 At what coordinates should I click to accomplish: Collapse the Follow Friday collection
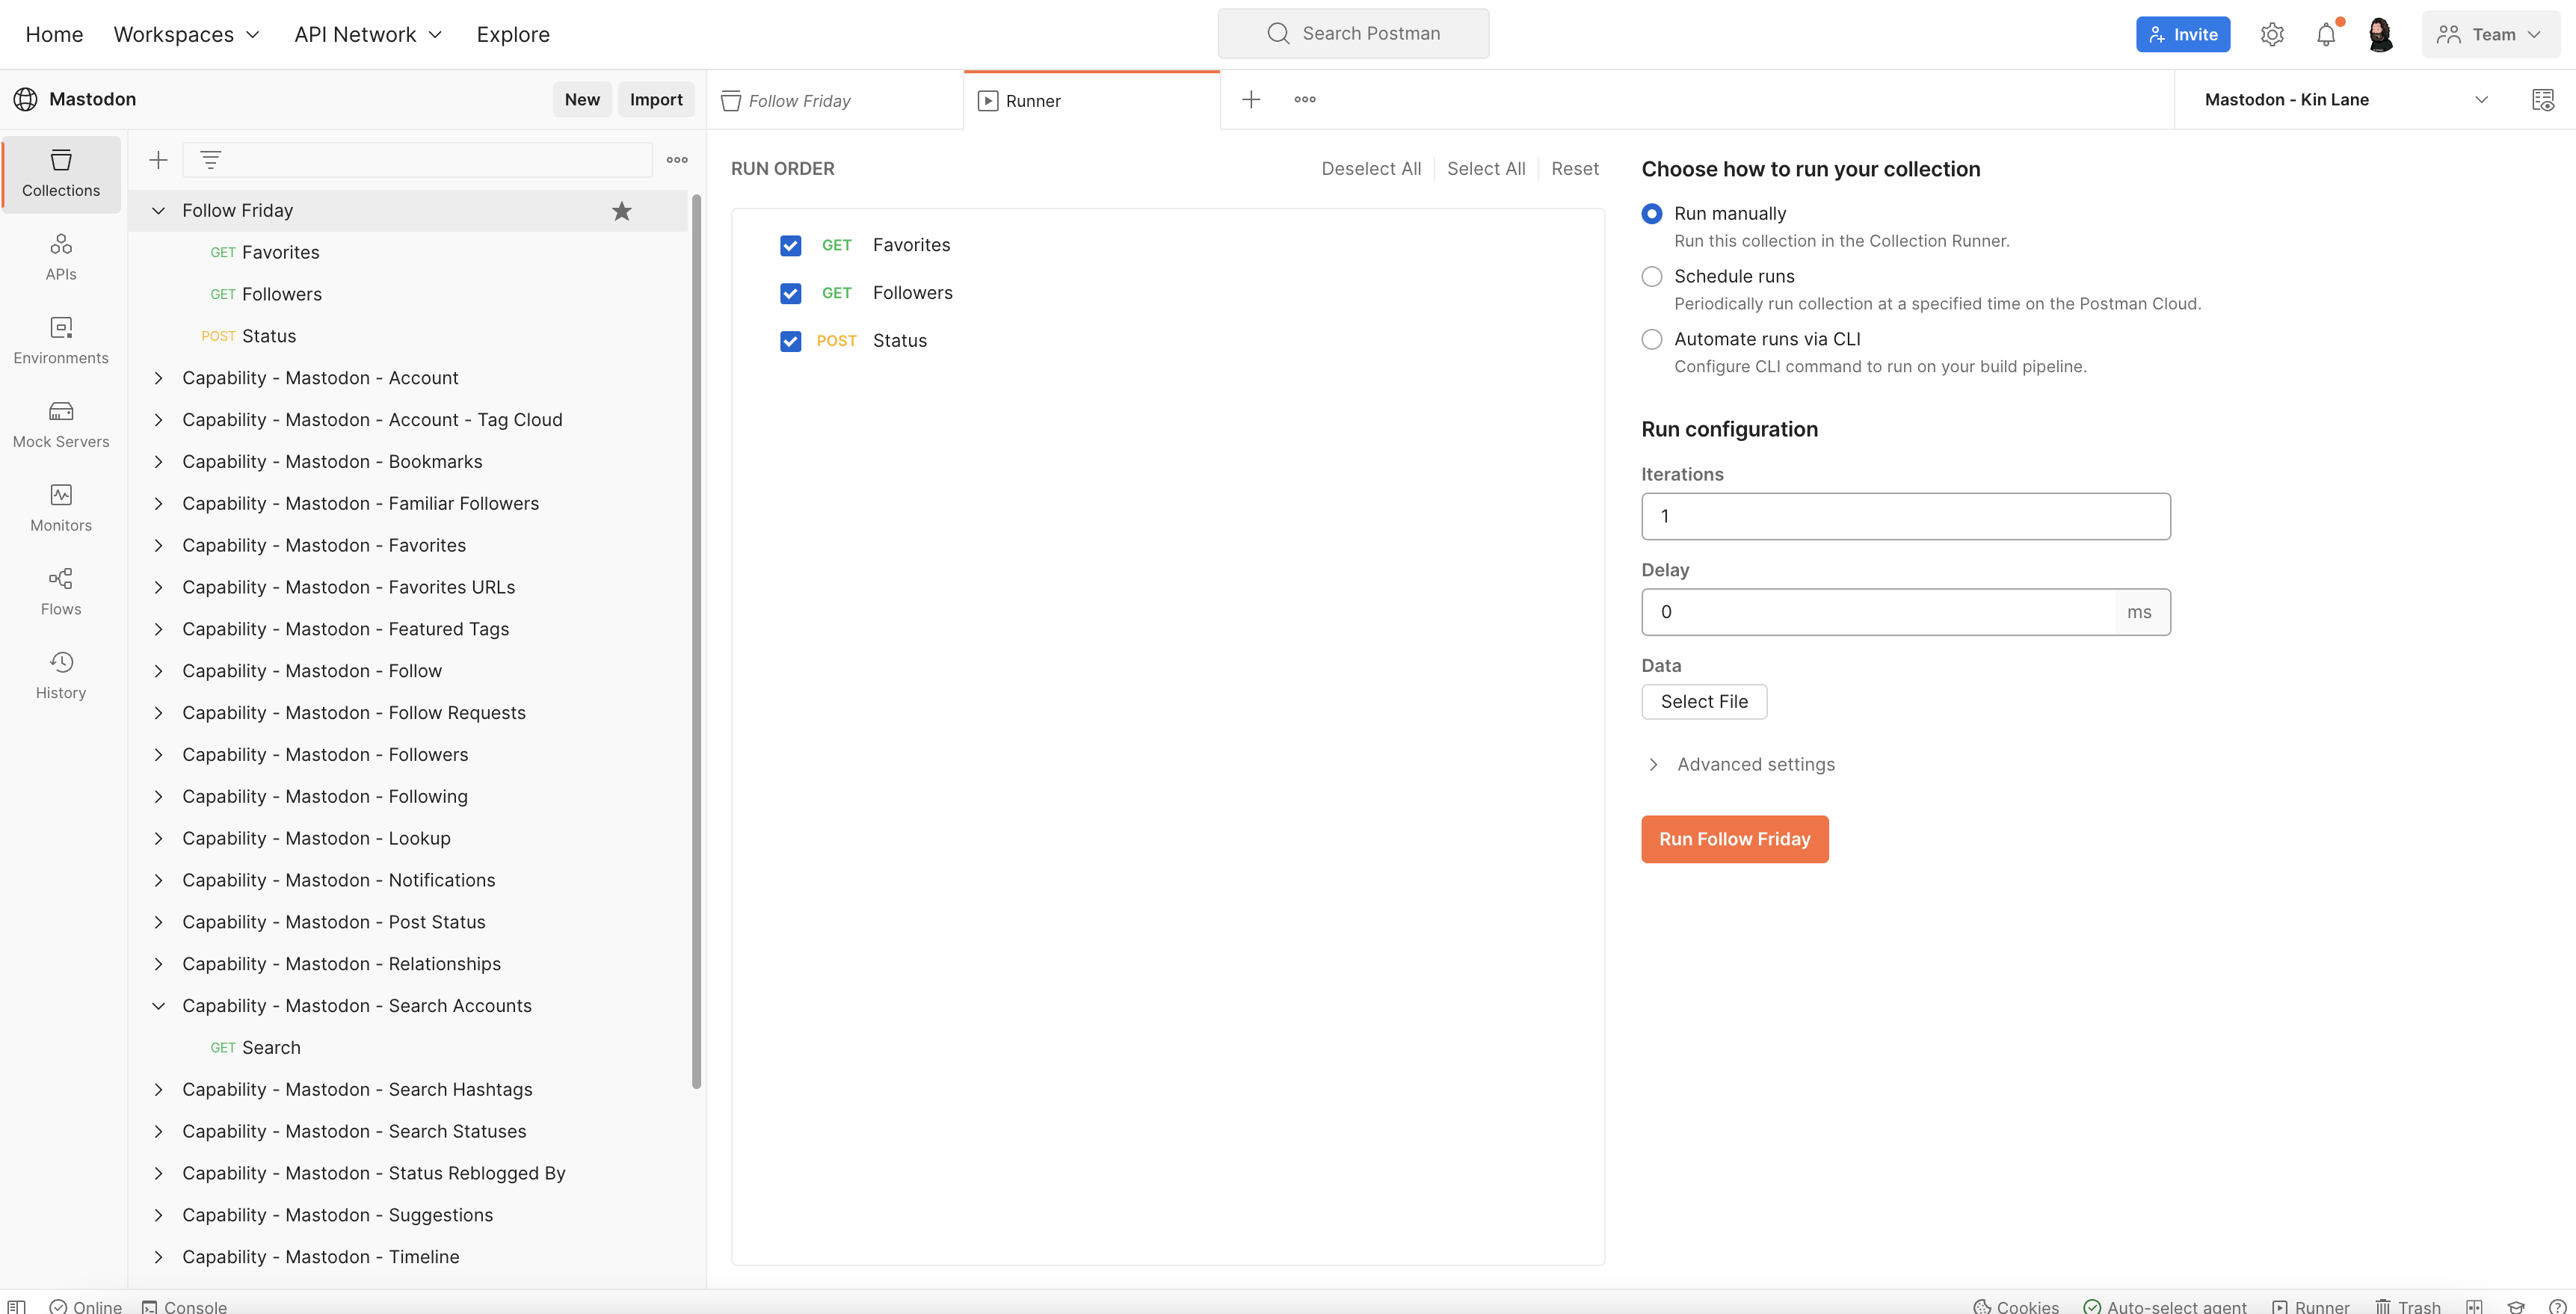click(x=158, y=210)
